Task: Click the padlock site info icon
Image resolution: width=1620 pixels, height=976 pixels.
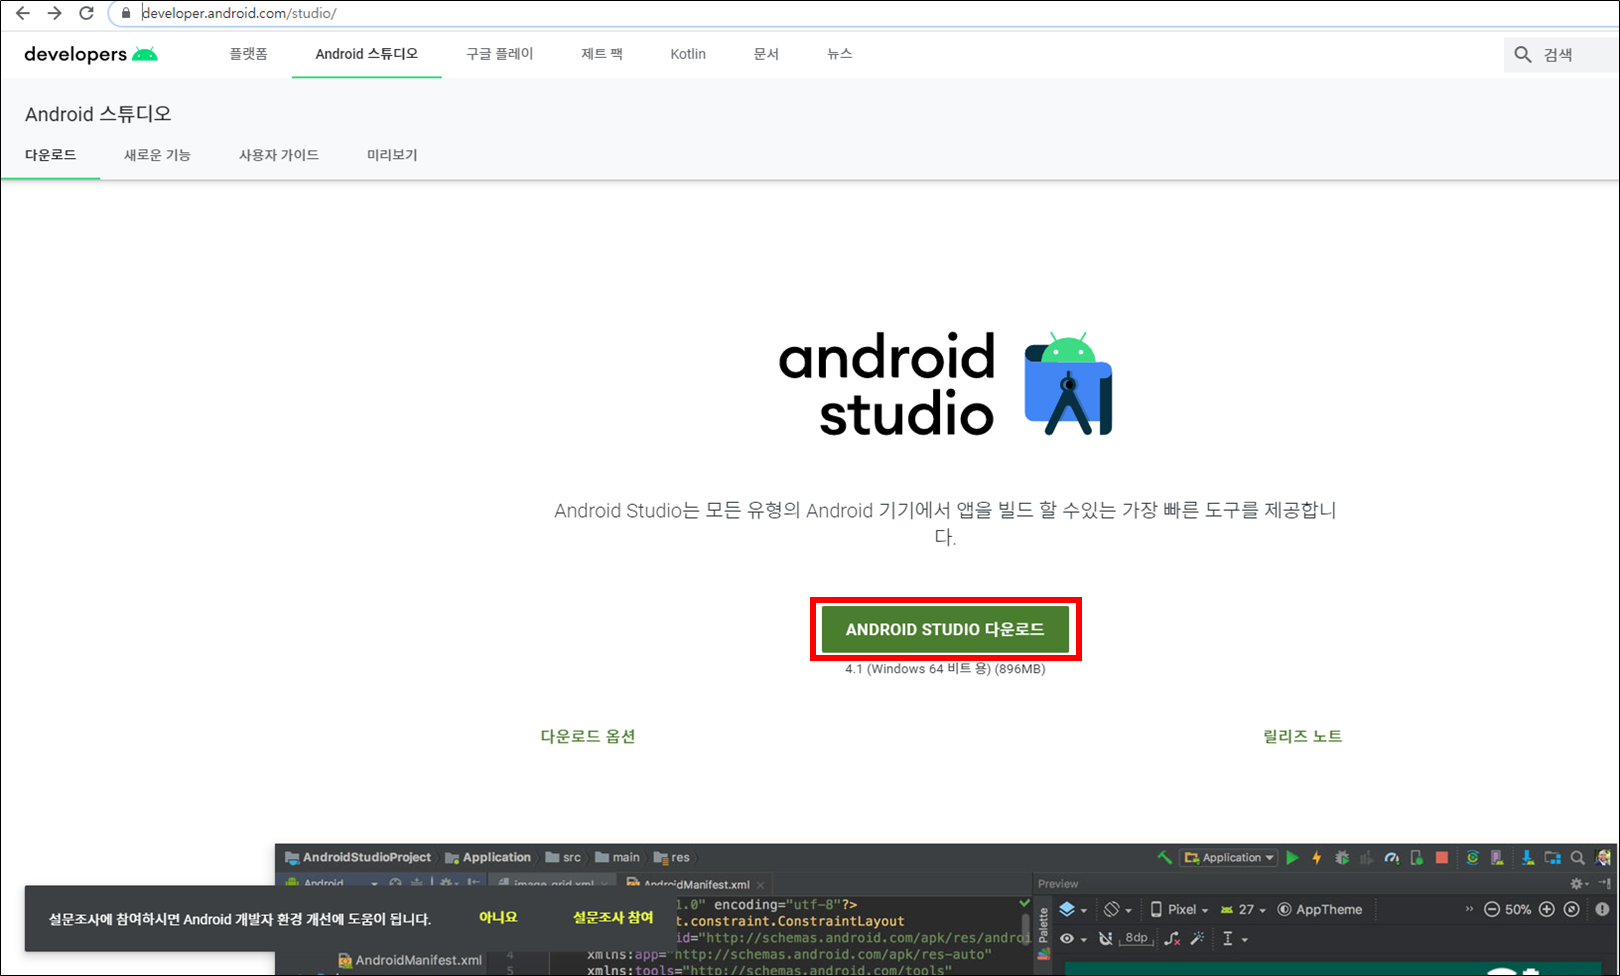Action: pyautogui.click(x=126, y=14)
